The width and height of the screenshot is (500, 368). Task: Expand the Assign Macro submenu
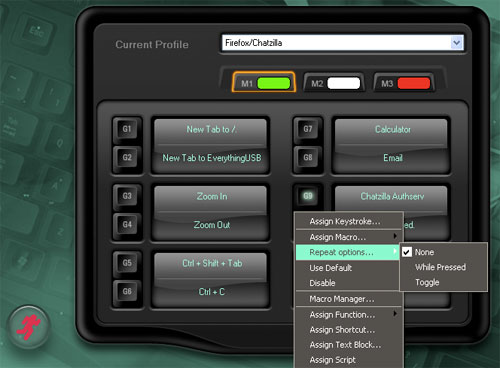click(348, 237)
